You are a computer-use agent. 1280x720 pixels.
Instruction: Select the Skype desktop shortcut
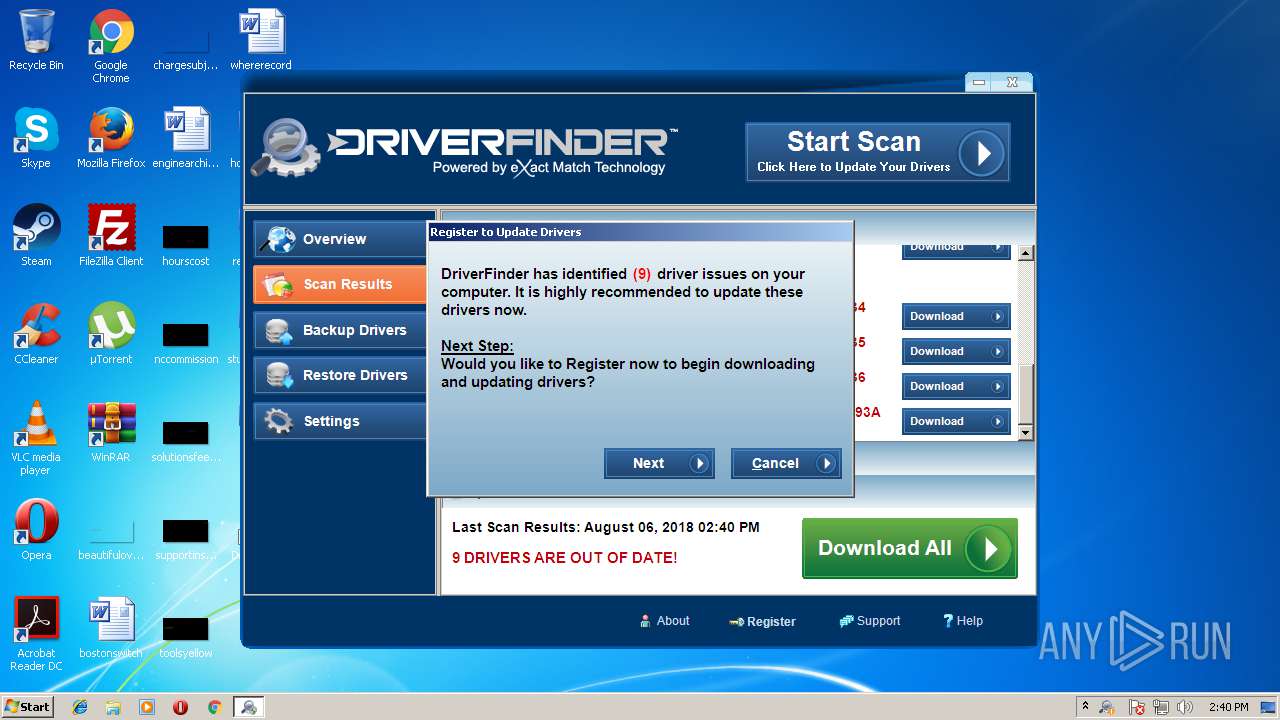pos(36,138)
